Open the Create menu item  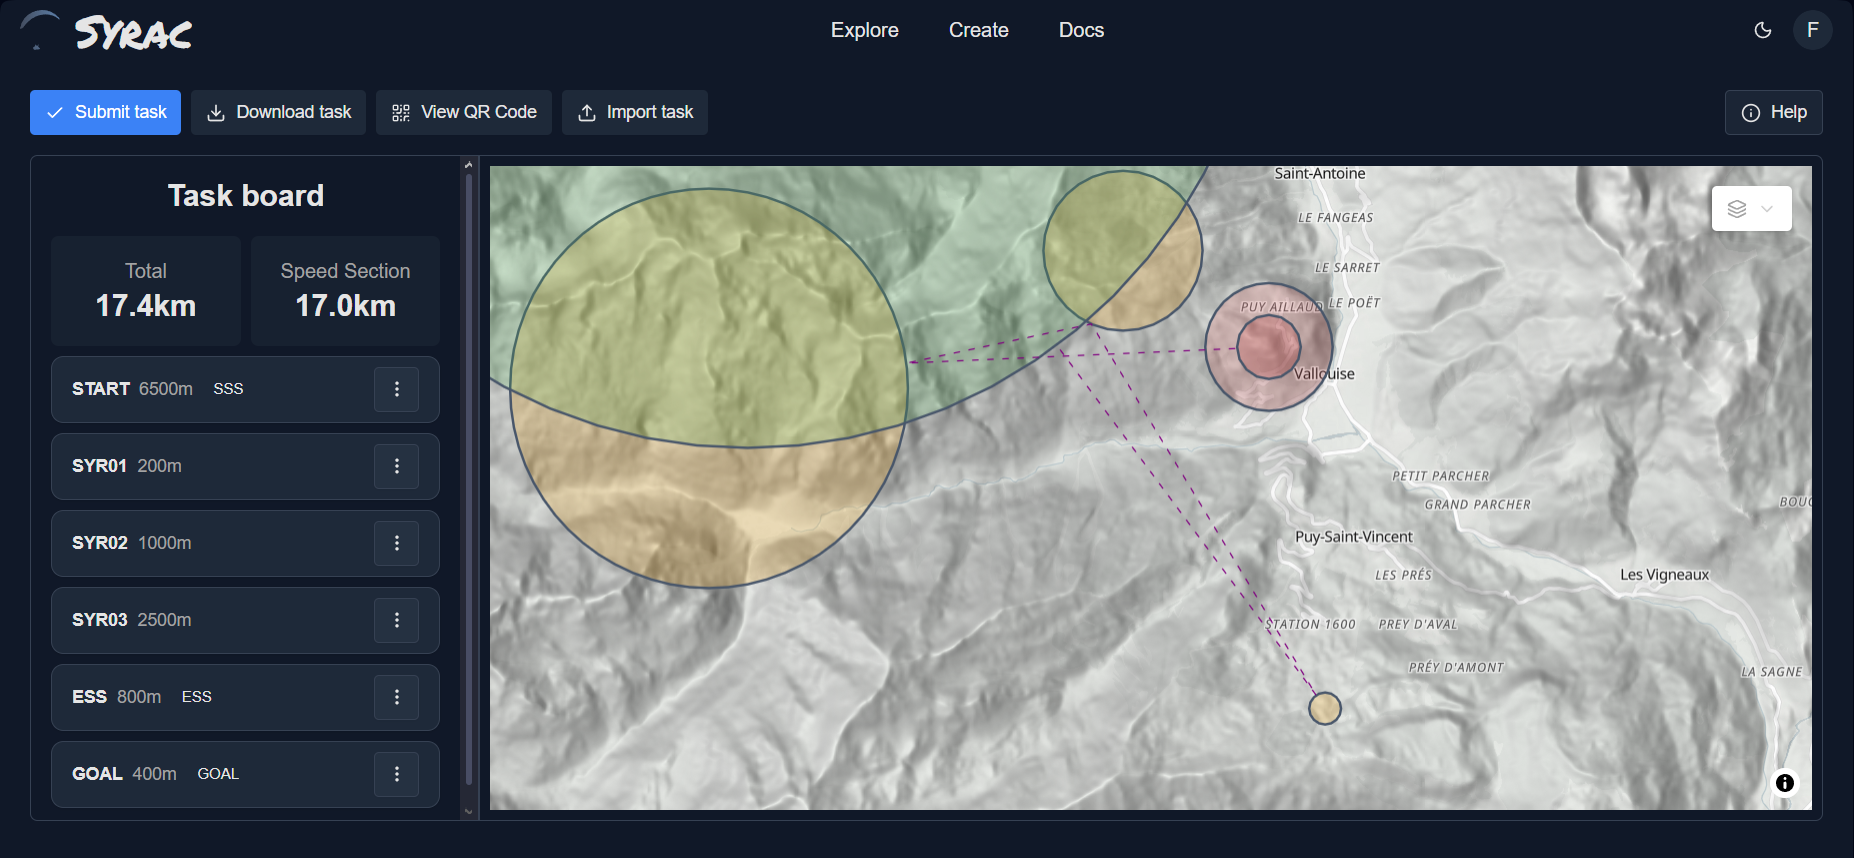pos(978,30)
